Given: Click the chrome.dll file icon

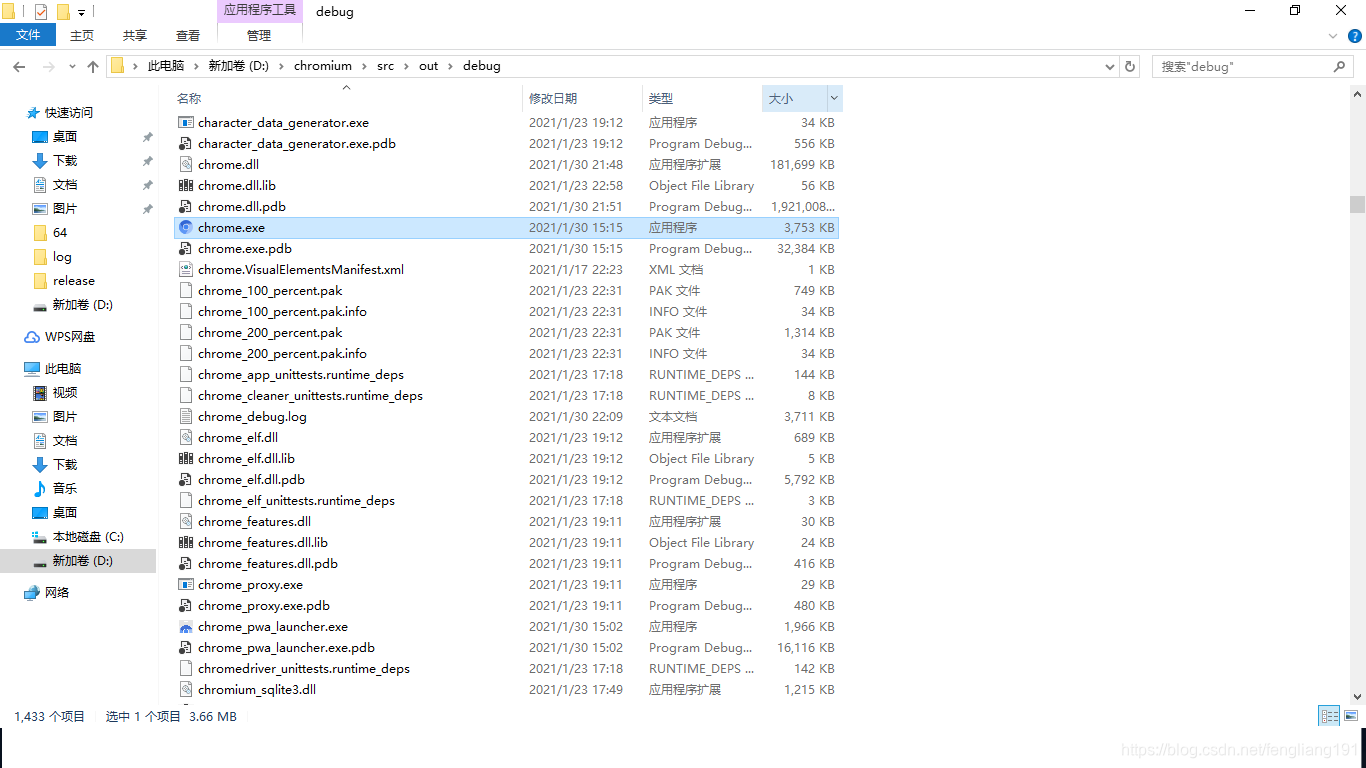Looking at the screenshot, I should (185, 164).
